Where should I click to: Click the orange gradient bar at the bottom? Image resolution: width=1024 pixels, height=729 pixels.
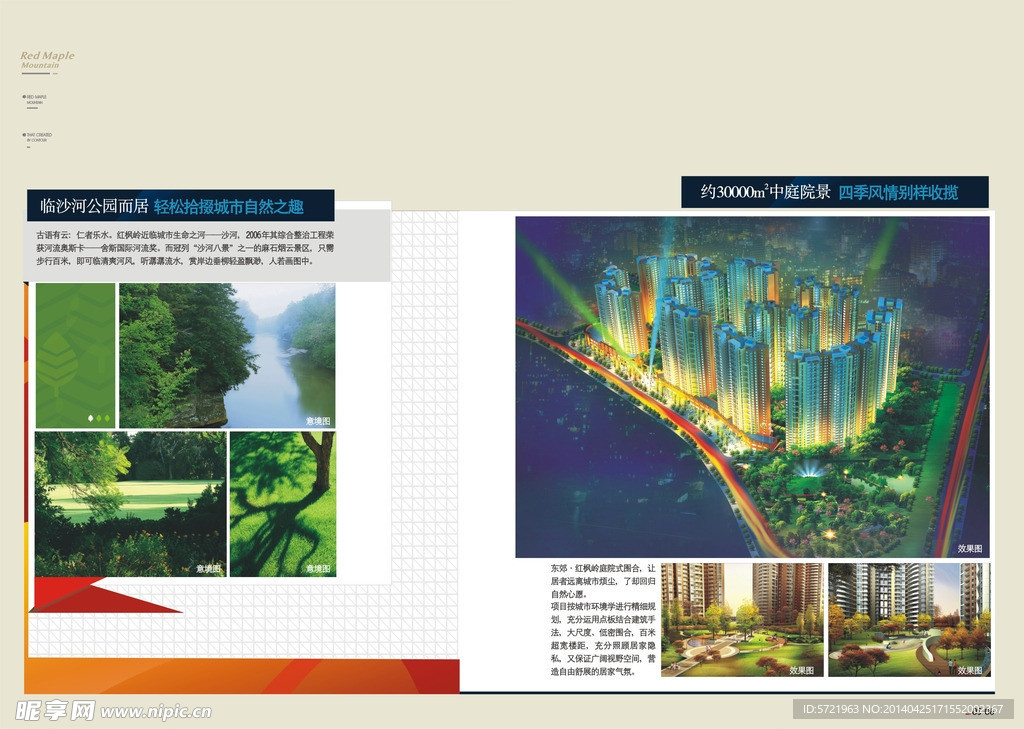point(240,675)
